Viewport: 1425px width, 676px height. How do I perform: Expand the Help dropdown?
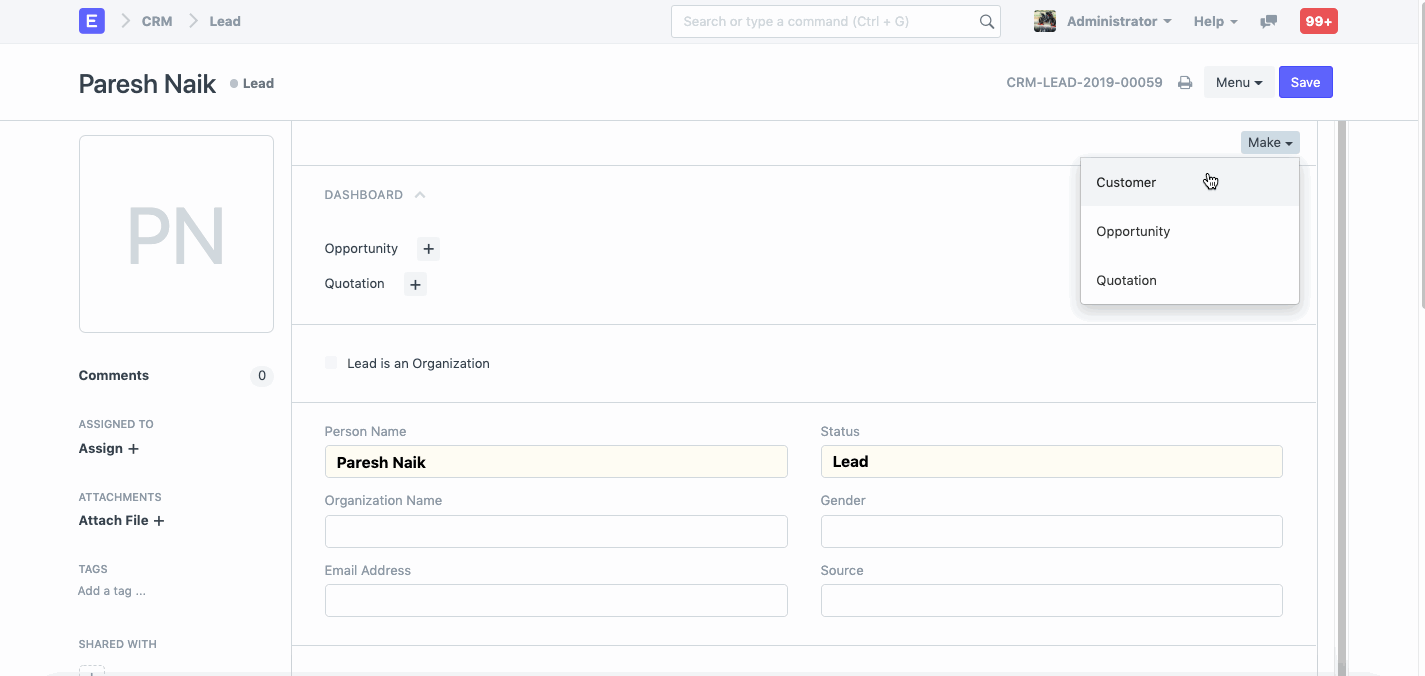click(x=1215, y=21)
